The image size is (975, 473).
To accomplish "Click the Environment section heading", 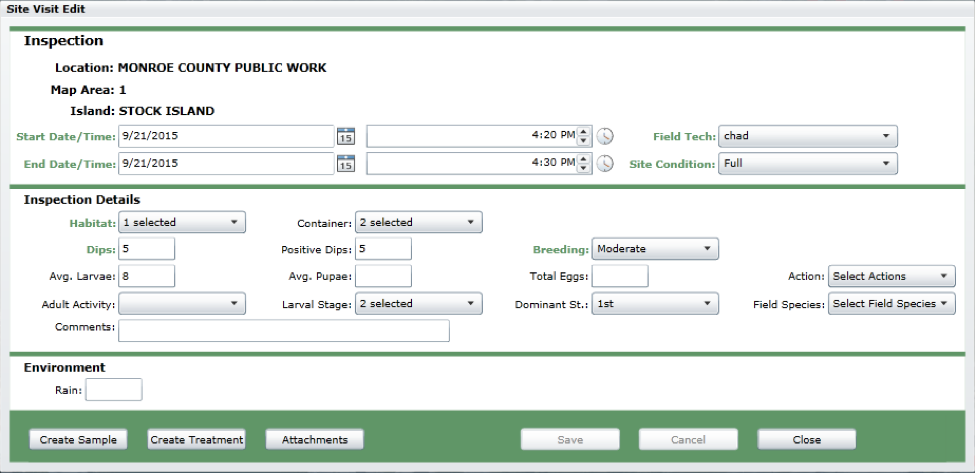I will 65,367.
